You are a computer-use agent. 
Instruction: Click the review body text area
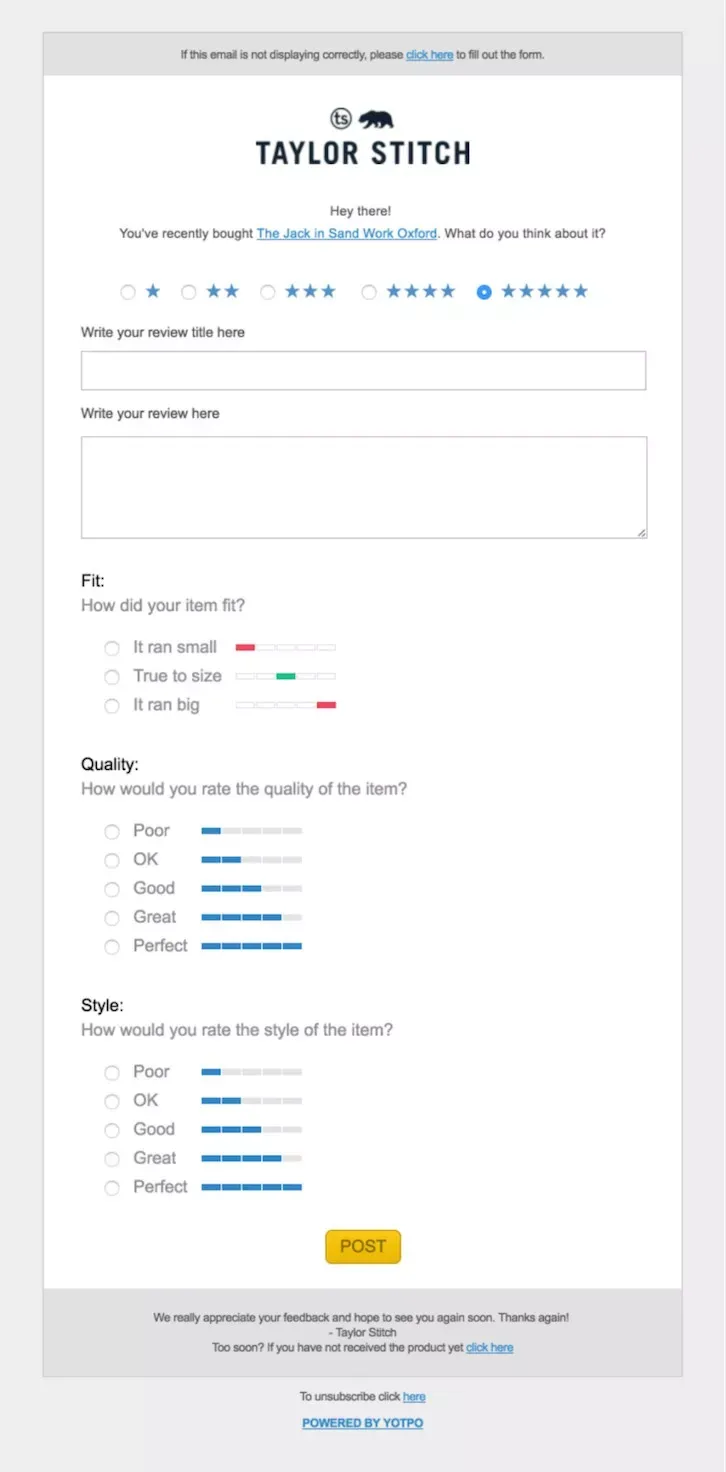click(x=363, y=487)
